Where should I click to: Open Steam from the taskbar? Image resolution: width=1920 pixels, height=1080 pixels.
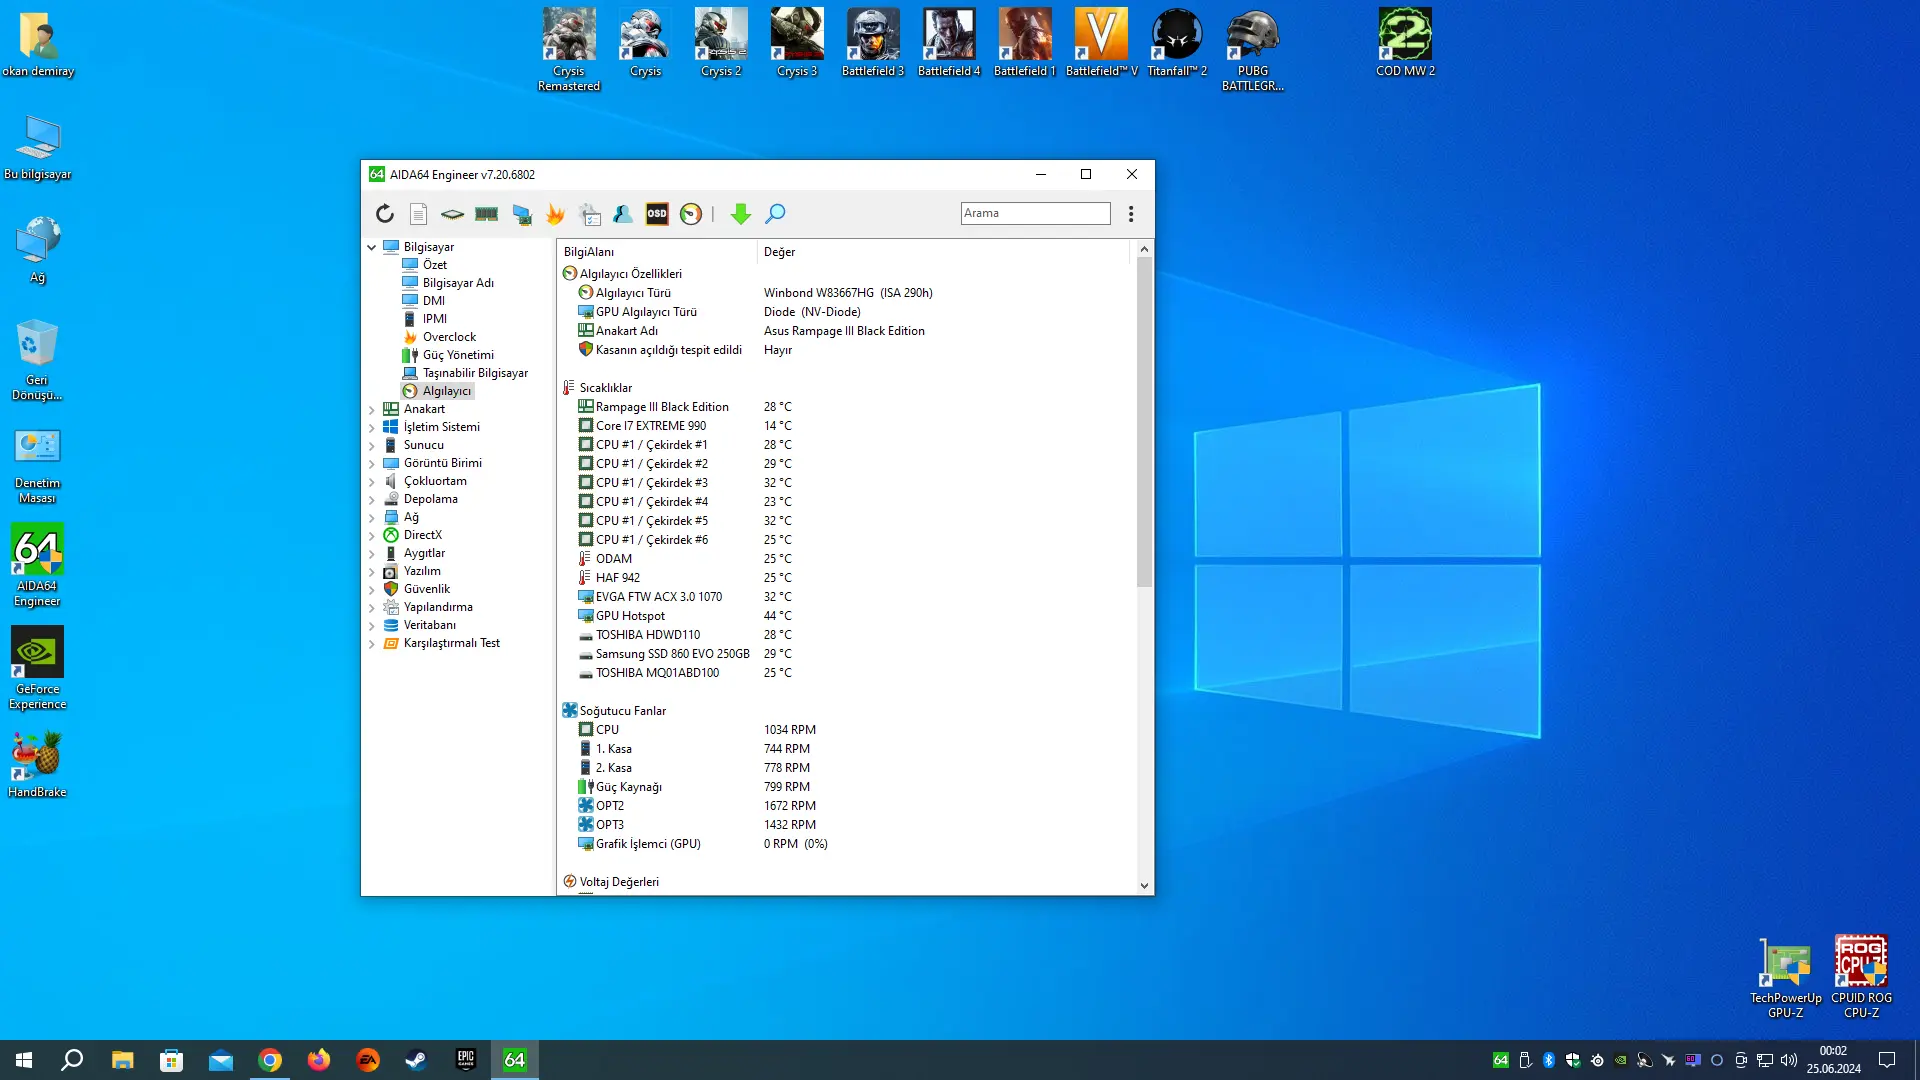[416, 1060]
